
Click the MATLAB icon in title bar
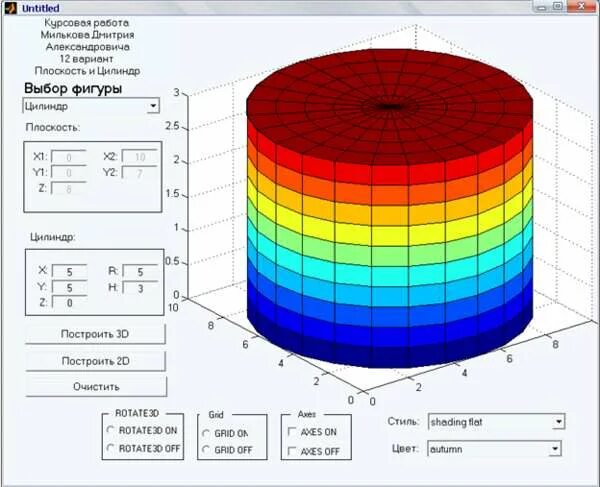pos(11,7)
